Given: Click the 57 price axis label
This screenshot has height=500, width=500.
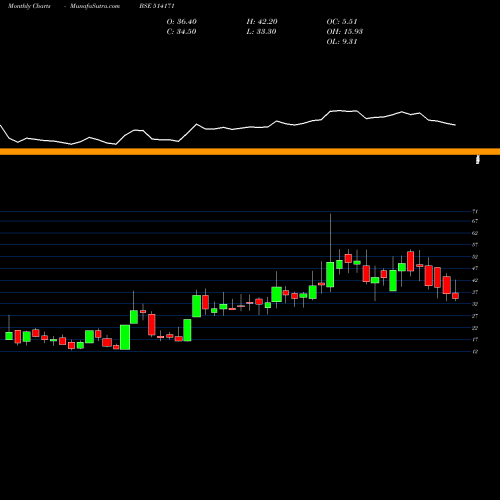Looking at the screenshot, I should click(475, 245).
